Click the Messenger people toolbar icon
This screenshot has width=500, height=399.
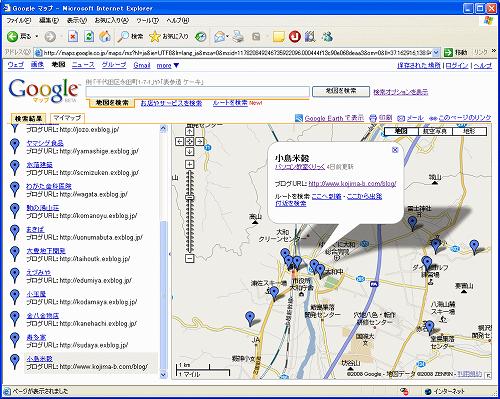pos(327,36)
